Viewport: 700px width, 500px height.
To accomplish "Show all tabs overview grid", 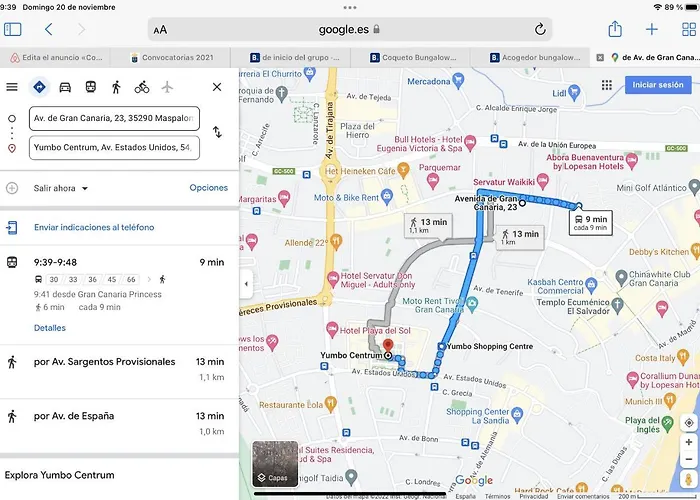I will 689,29.
